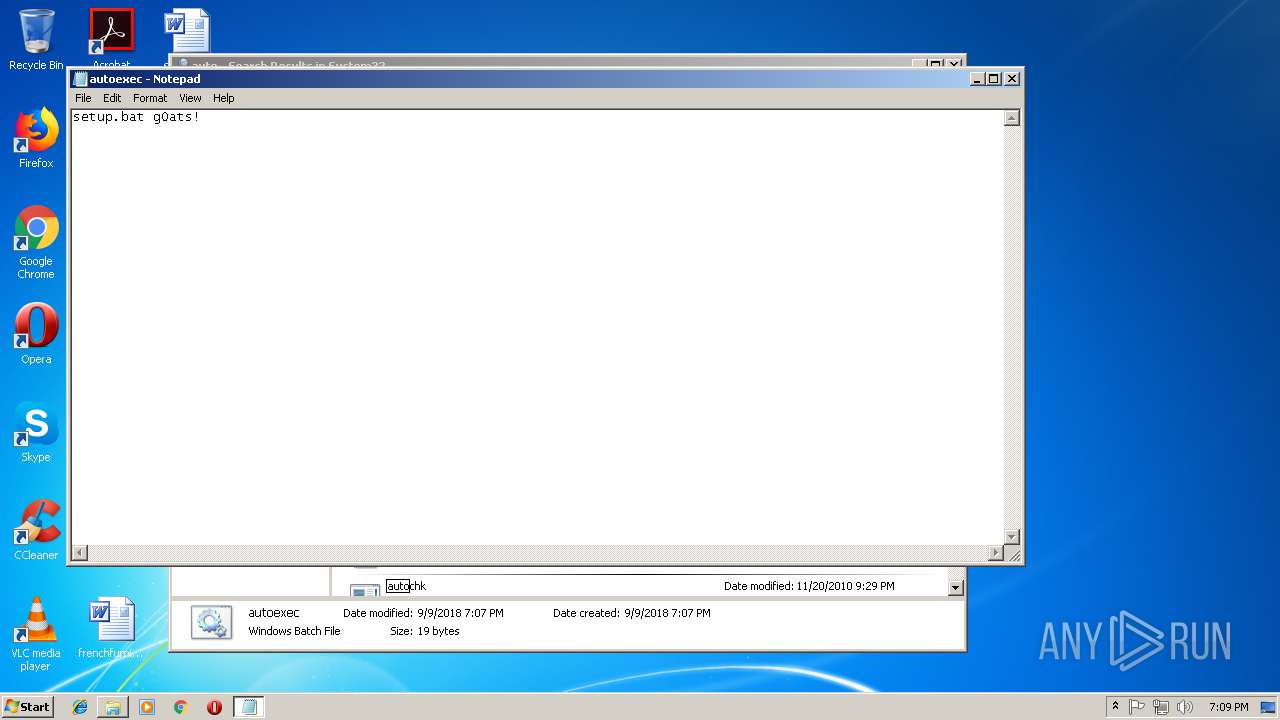The width and height of the screenshot is (1280, 720).
Task: Open the Opera desktop shortcut
Action: coord(36,334)
